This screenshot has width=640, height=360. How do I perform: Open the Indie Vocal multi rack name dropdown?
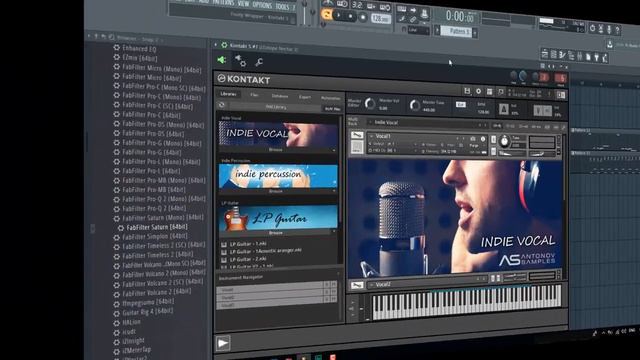pos(370,122)
